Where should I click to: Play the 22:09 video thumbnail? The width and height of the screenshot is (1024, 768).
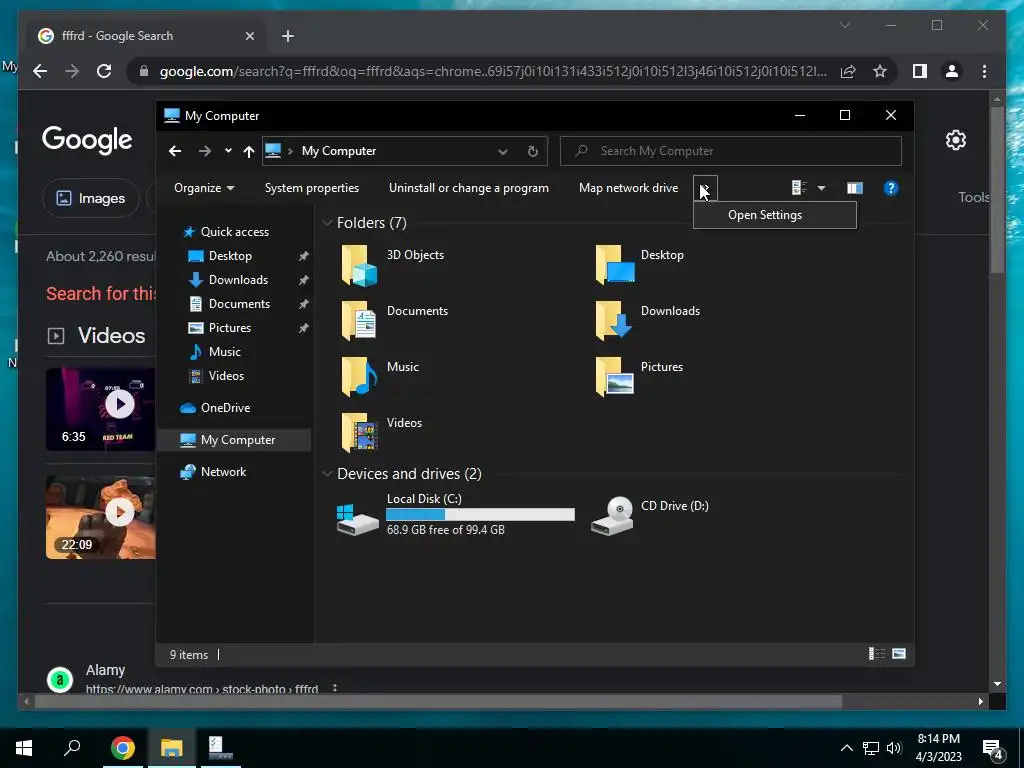(101, 517)
